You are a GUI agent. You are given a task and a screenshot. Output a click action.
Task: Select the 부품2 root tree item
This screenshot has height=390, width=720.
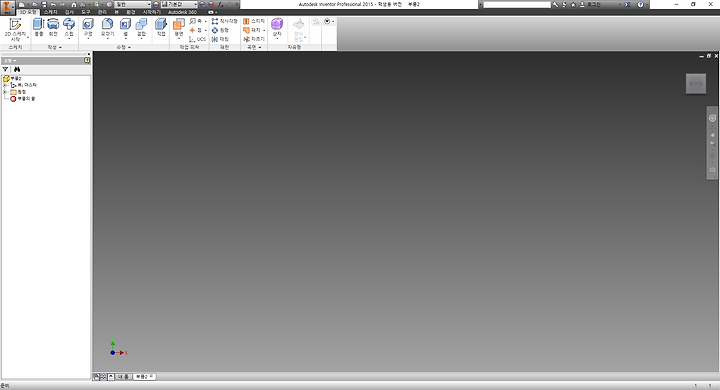(12, 79)
